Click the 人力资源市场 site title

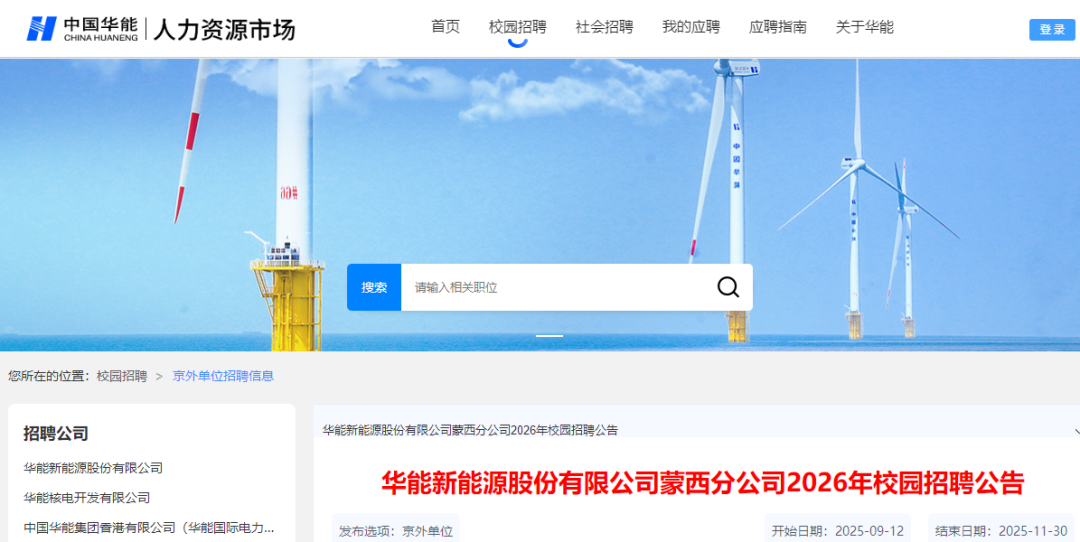point(224,30)
